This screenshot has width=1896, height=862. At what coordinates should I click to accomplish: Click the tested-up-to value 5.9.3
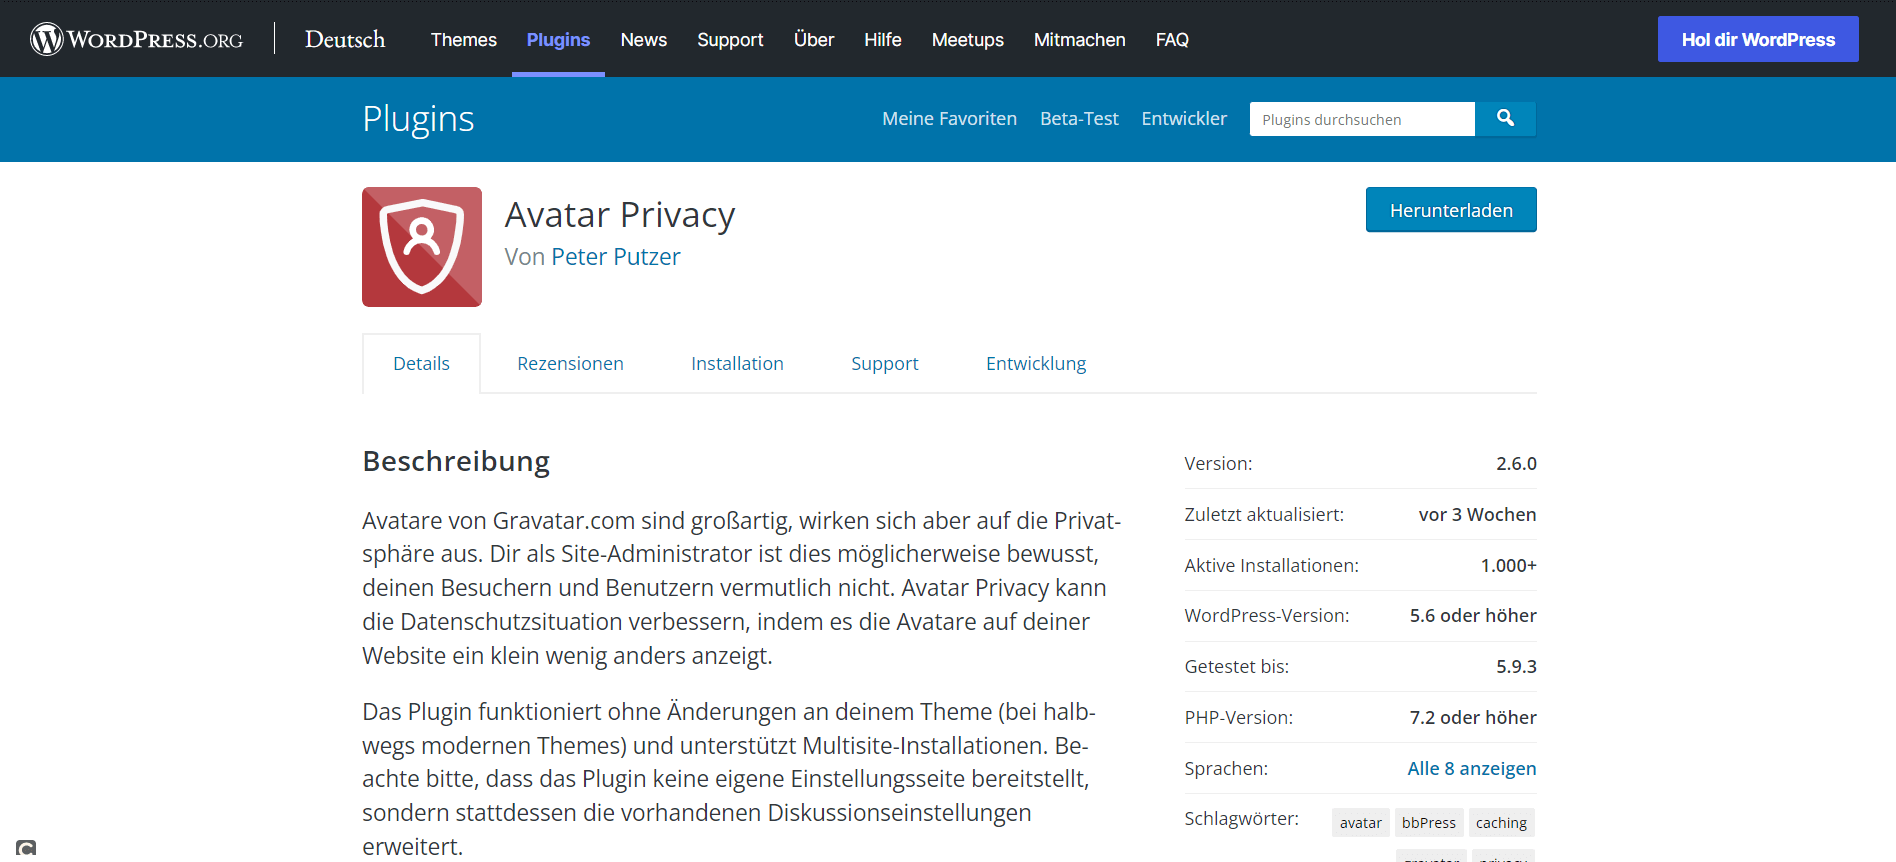tap(1516, 666)
